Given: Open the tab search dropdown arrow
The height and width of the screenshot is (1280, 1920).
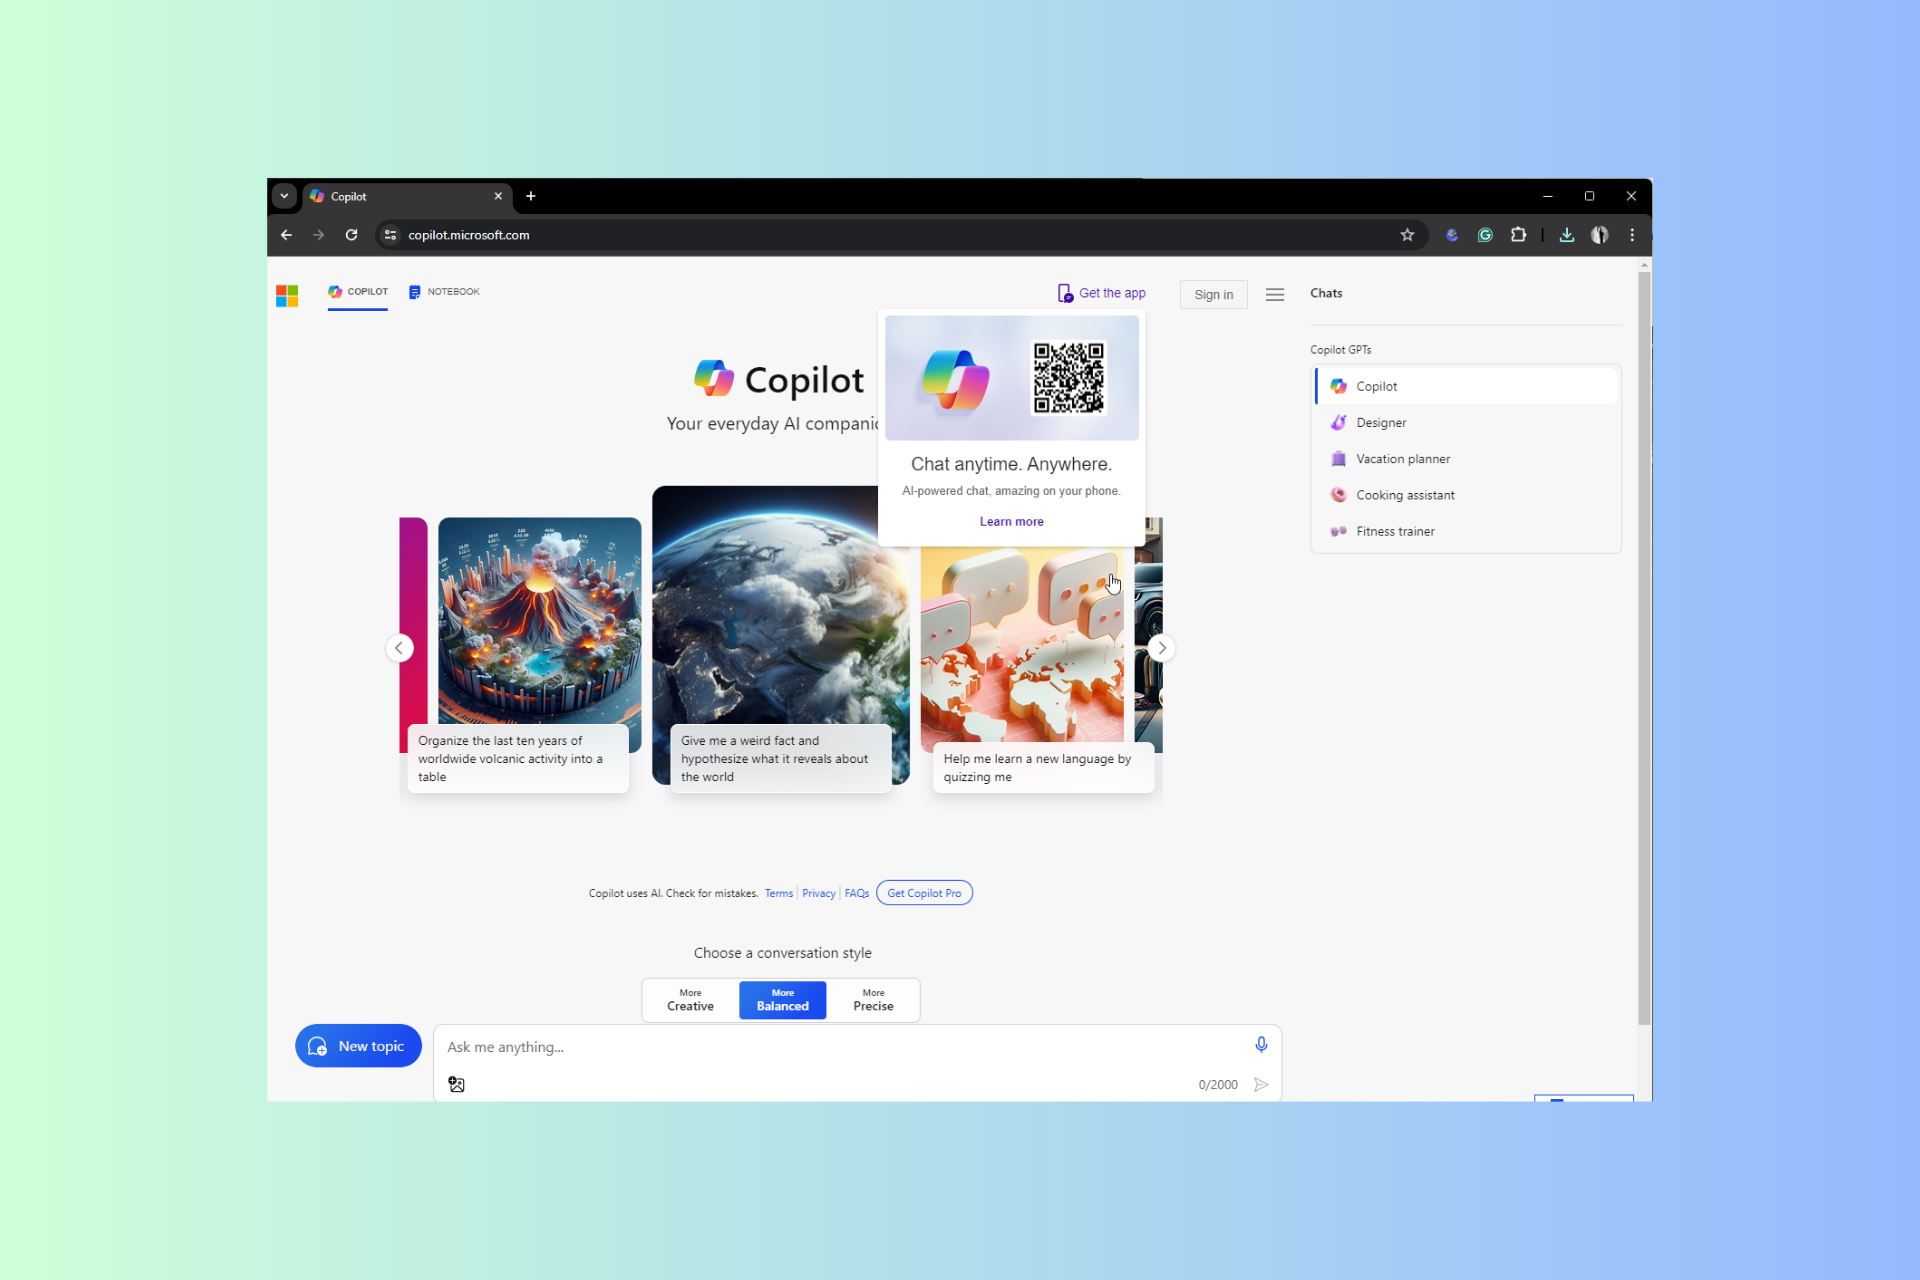Looking at the screenshot, I should pyautogui.click(x=284, y=196).
